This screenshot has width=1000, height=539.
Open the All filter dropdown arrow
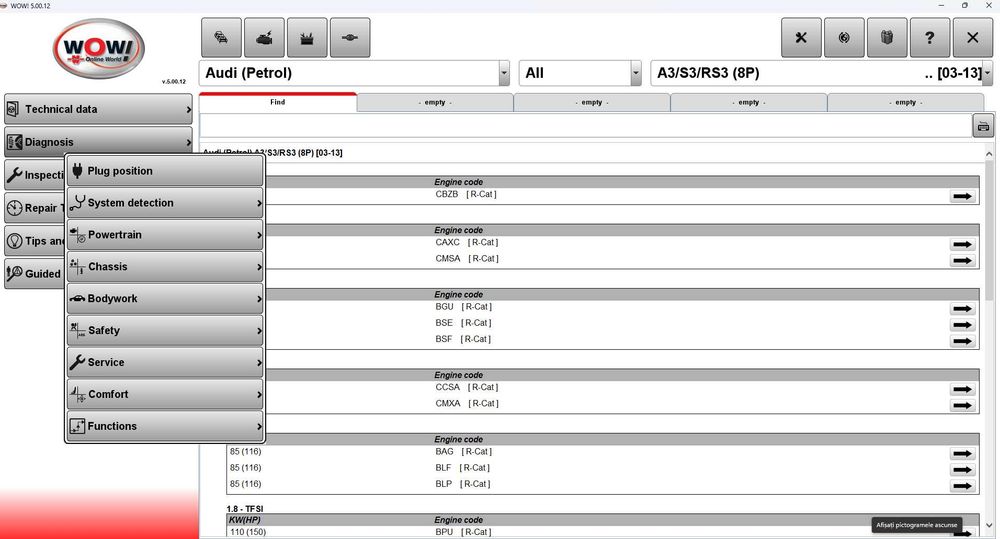pyautogui.click(x=635, y=73)
